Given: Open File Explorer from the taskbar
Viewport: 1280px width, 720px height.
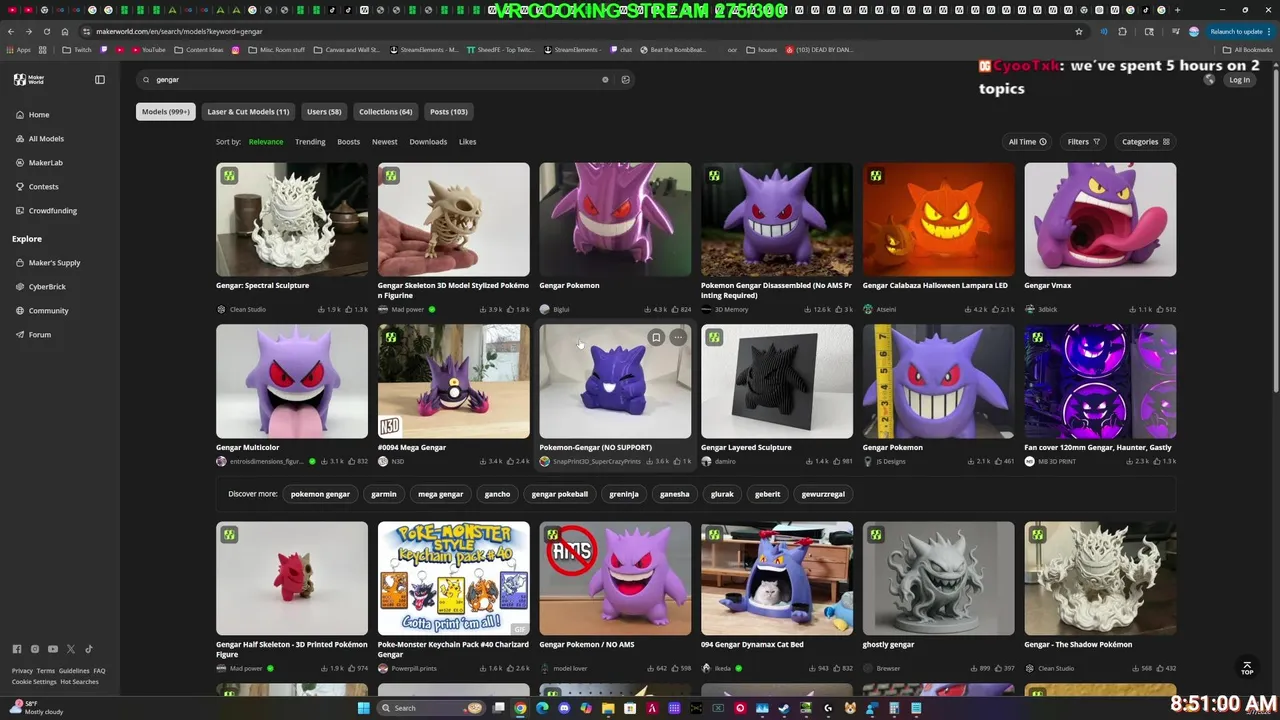Looking at the screenshot, I should click(x=608, y=708).
